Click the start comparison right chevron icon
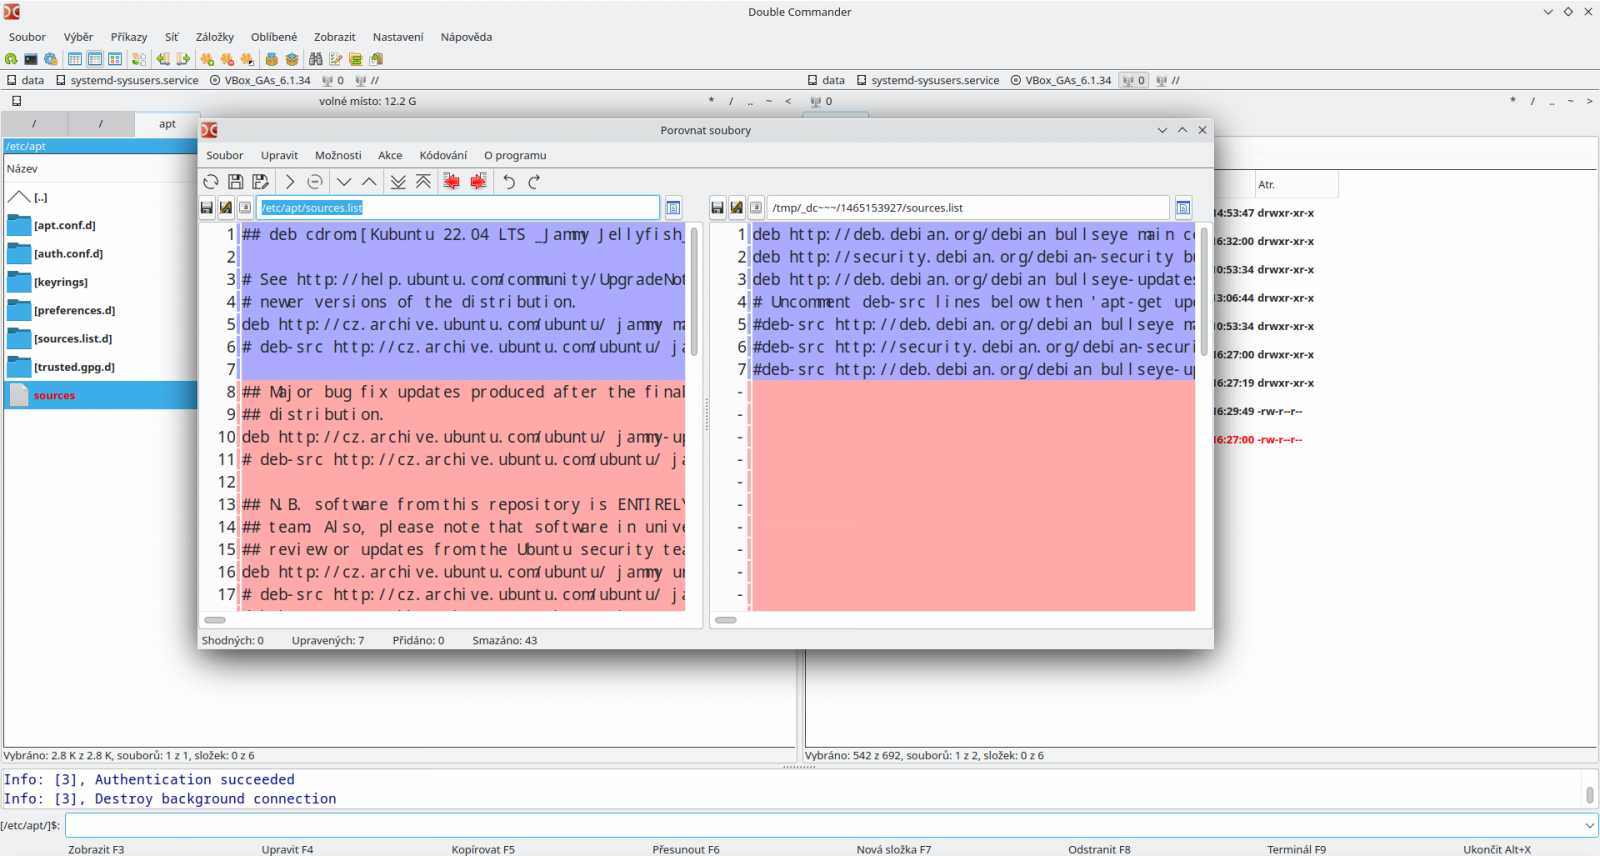Viewport: 1600px width, 856px height. (290, 181)
